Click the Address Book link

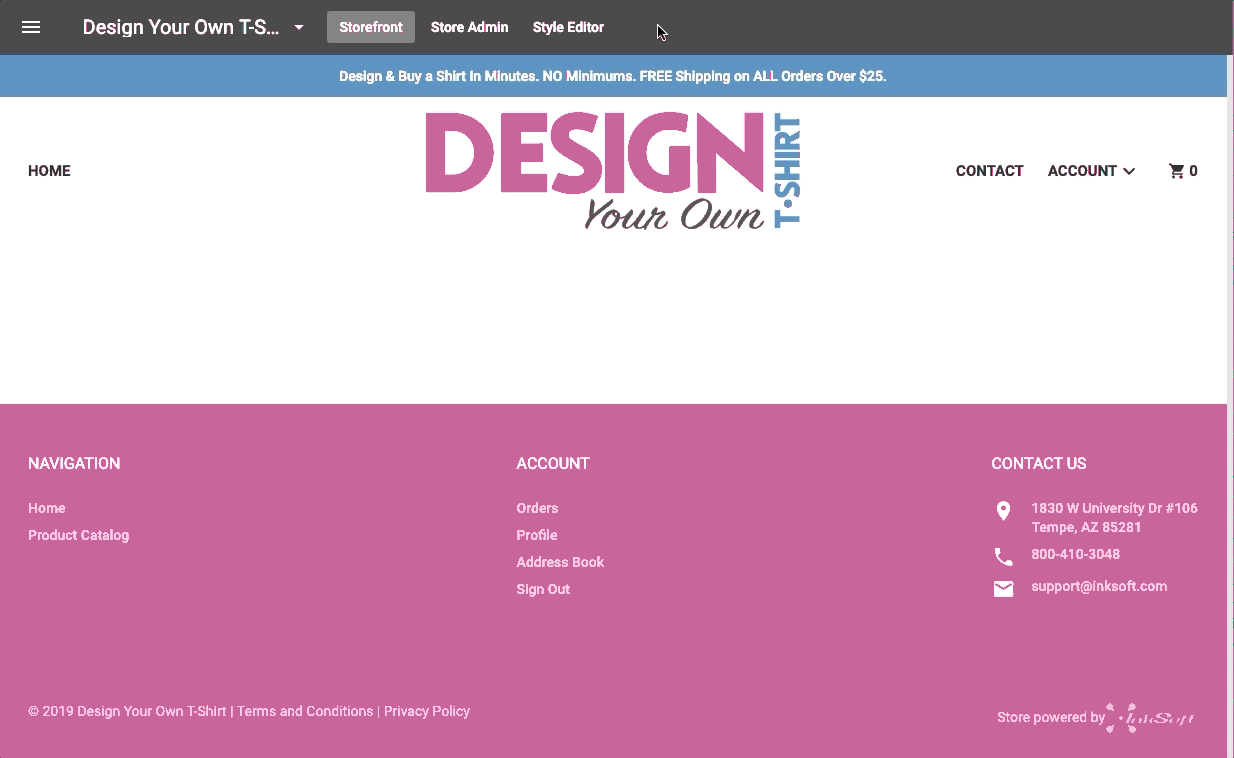tap(560, 562)
